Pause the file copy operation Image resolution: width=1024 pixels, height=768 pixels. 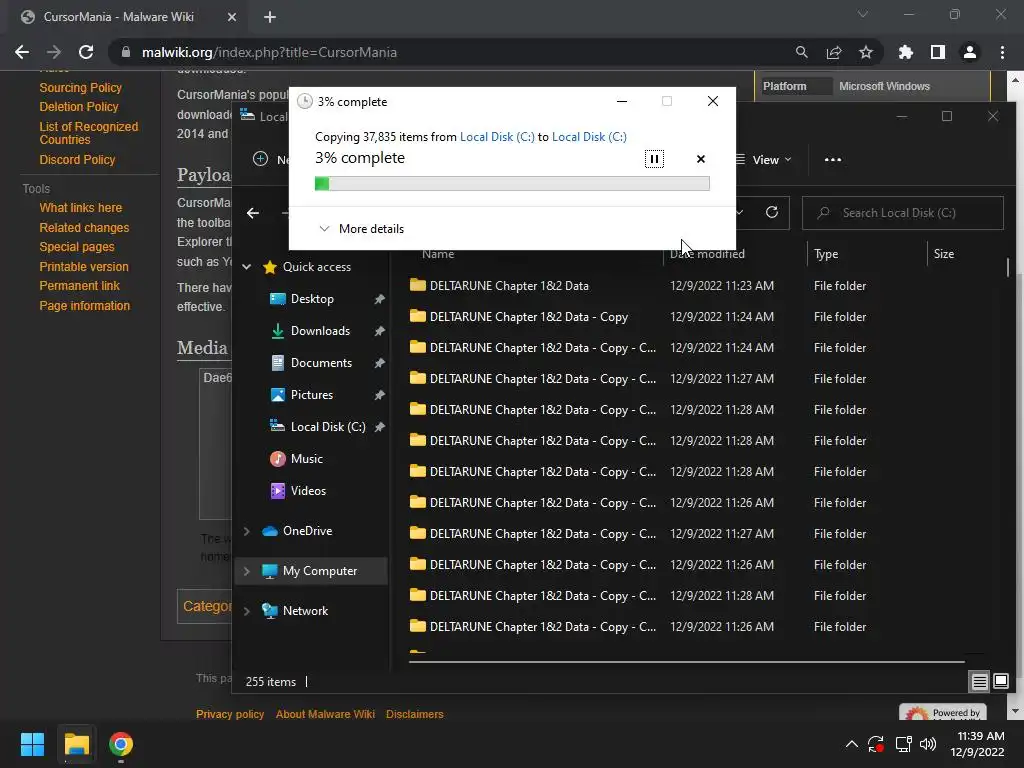click(654, 159)
